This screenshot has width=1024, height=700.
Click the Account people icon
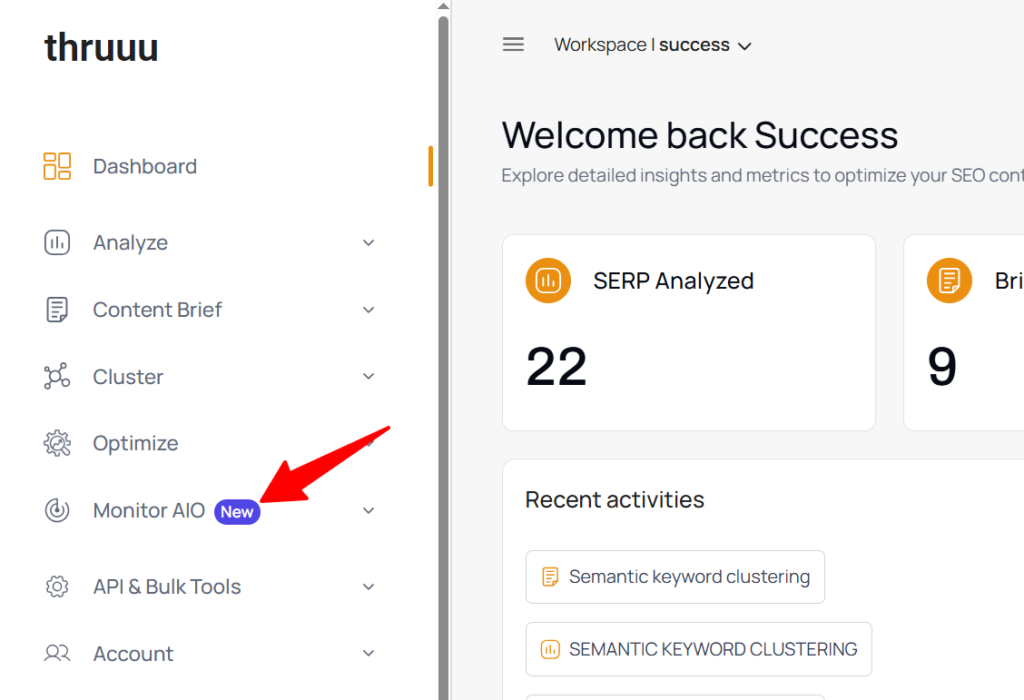click(x=57, y=654)
